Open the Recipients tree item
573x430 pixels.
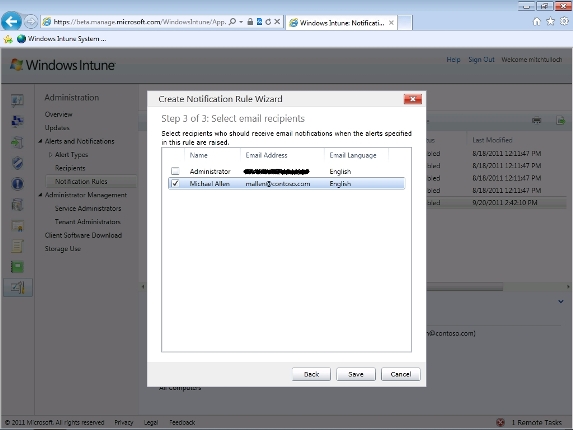[x=70, y=168]
